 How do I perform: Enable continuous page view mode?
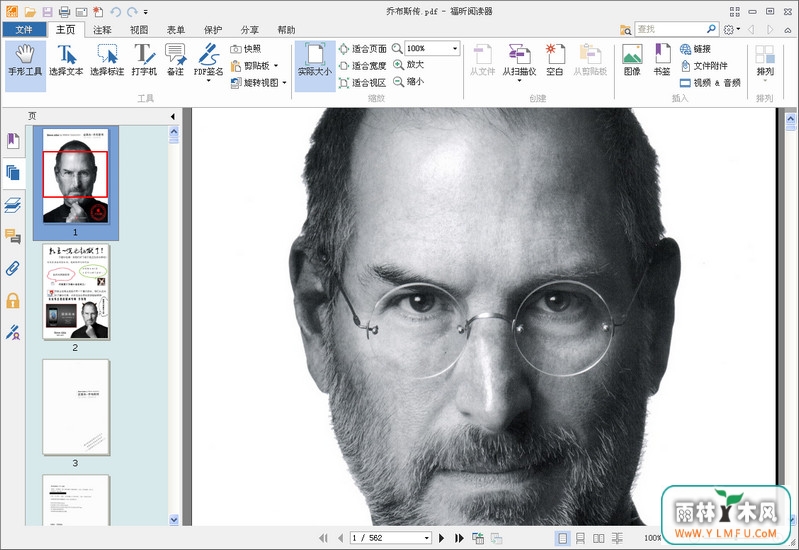(x=580, y=538)
